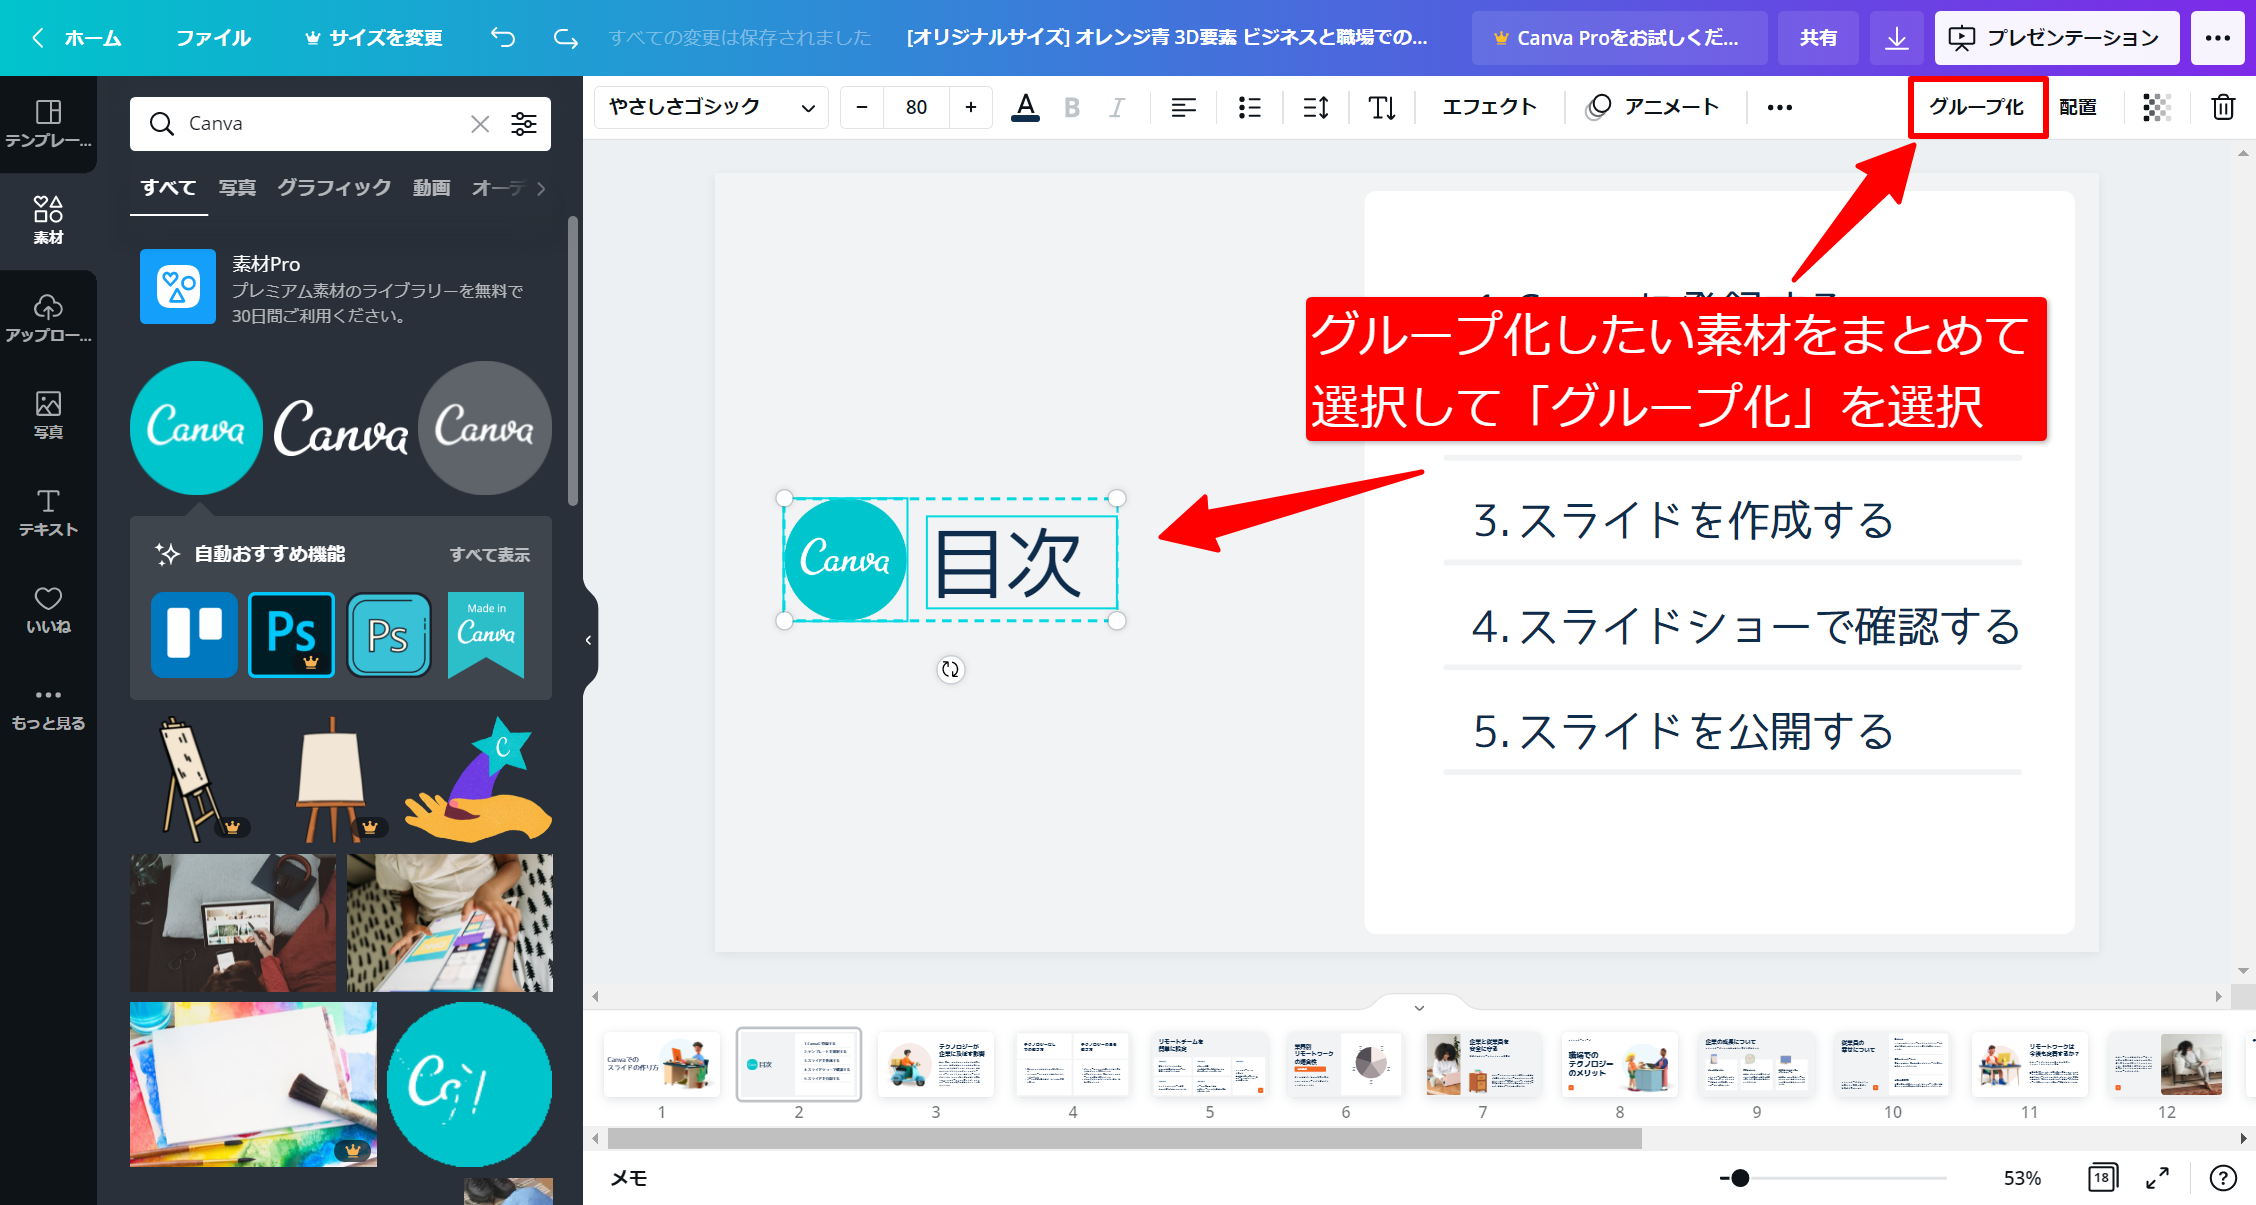Open search filter options icon
Screen dimensions: 2256x1205
coord(524,124)
